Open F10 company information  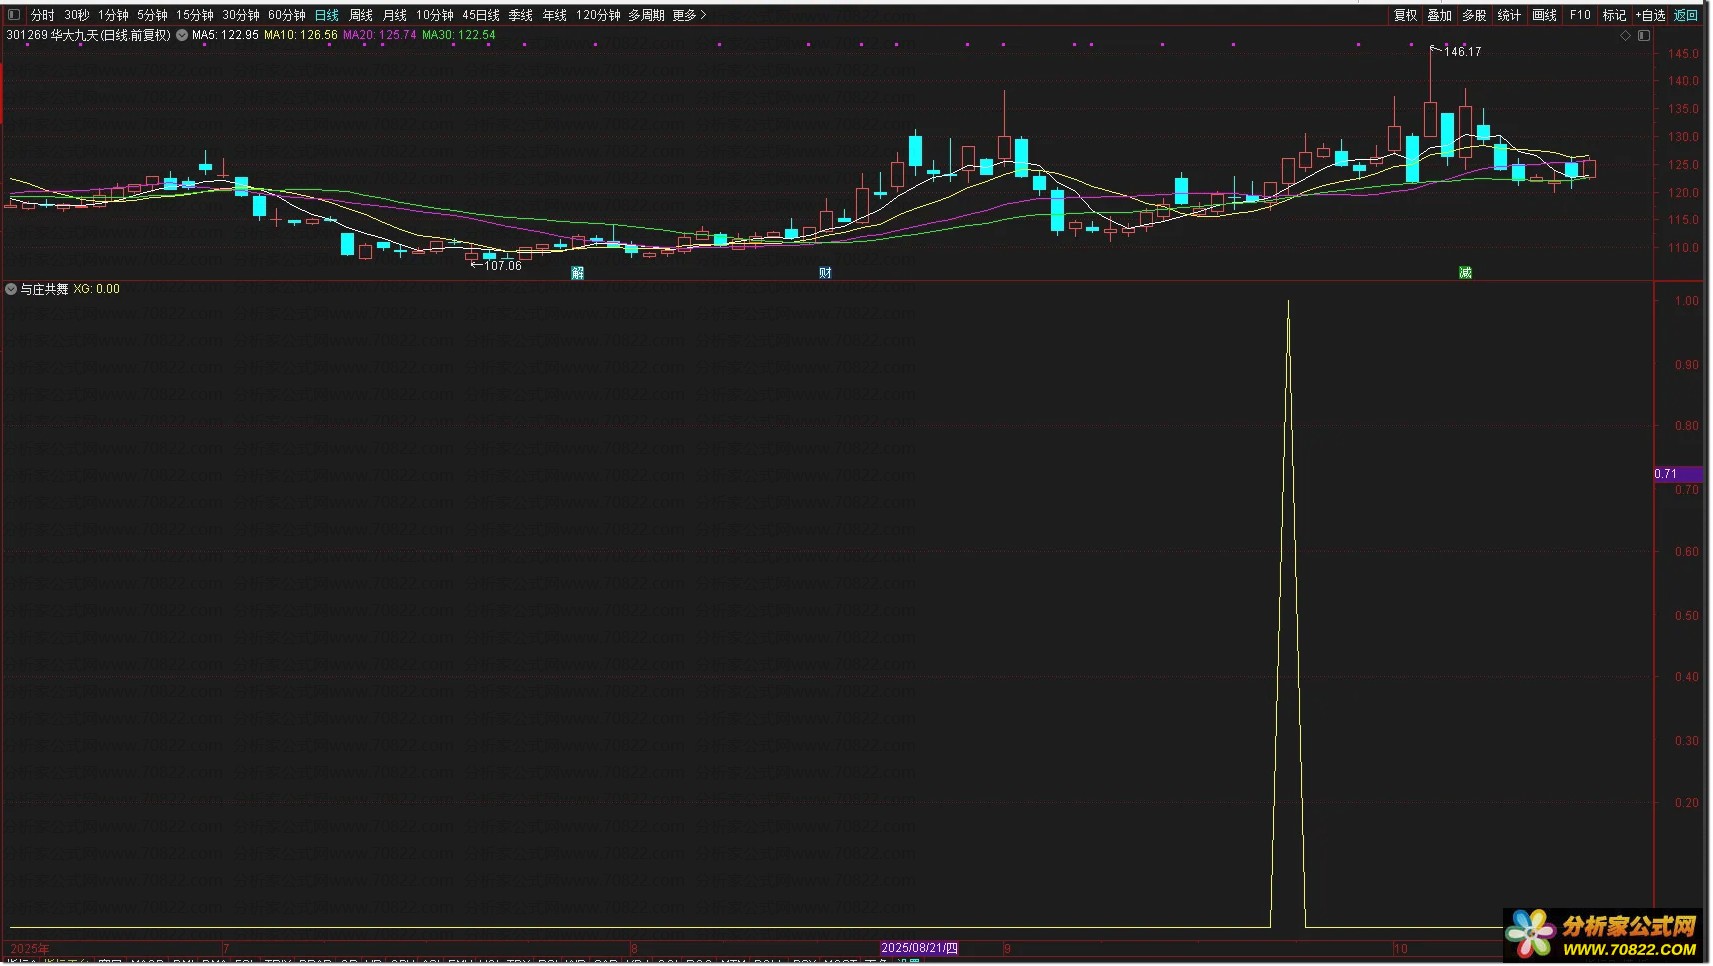(x=1580, y=15)
